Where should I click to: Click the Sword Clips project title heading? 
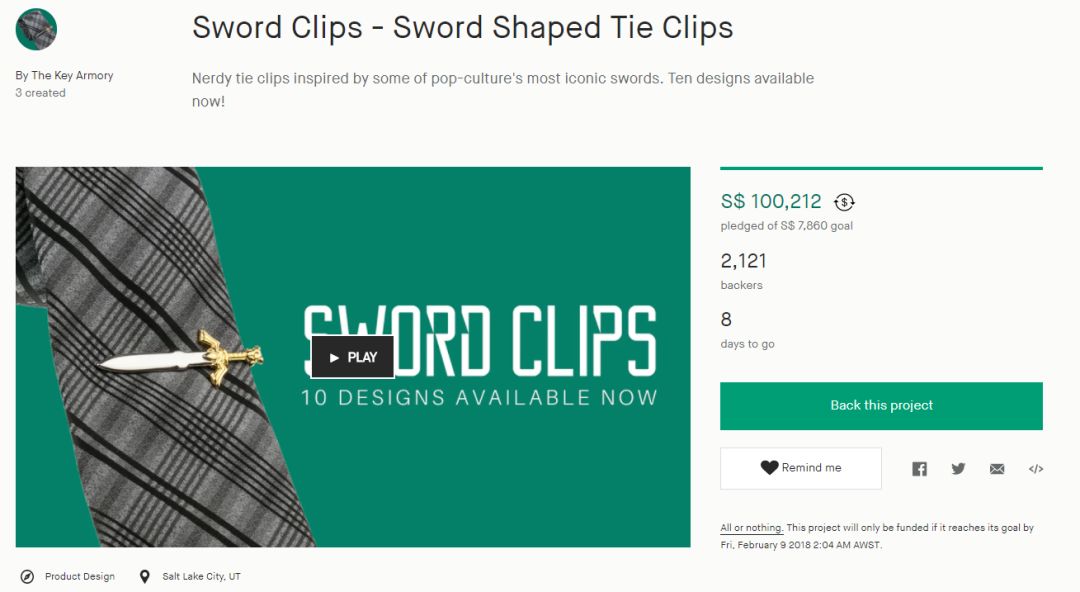click(463, 28)
